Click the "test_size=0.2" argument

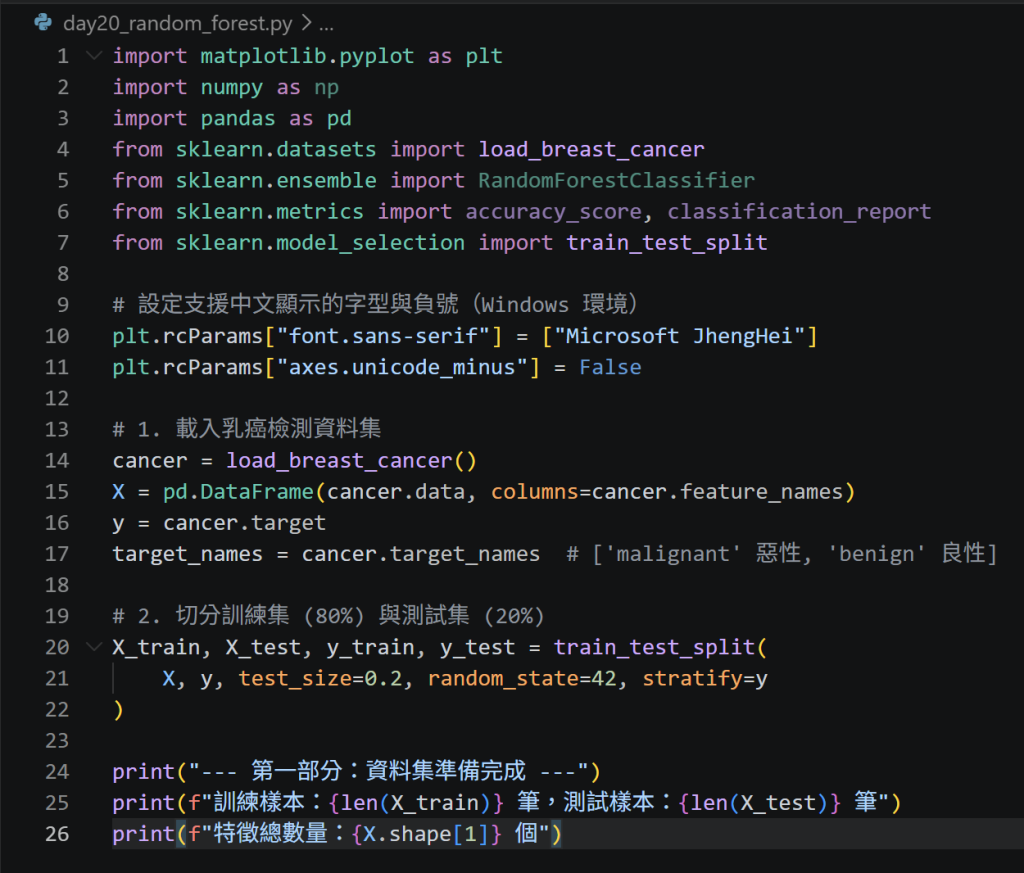pyautogui.click(x=321, y=678)
